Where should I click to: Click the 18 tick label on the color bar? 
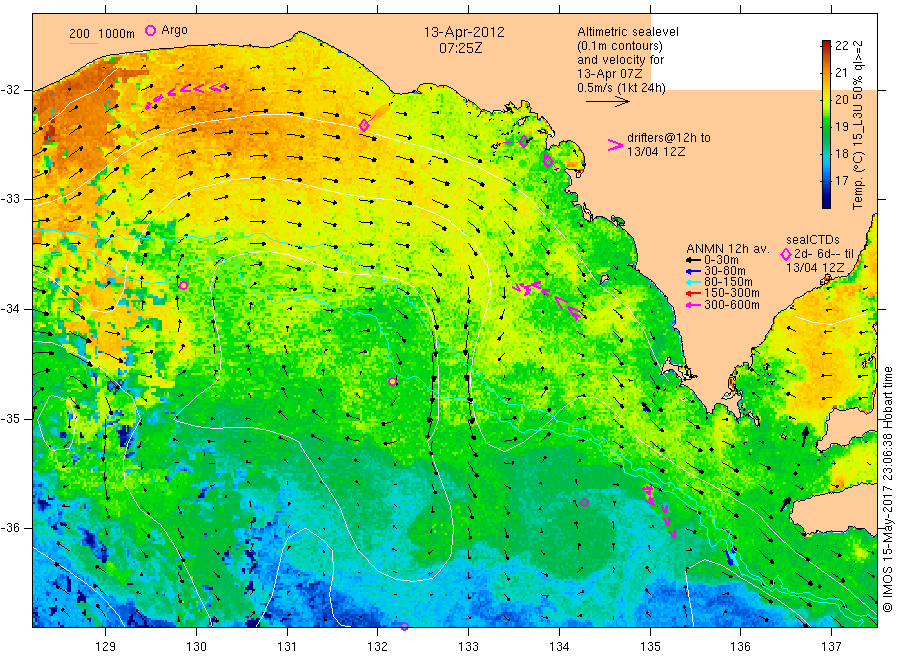841,153
